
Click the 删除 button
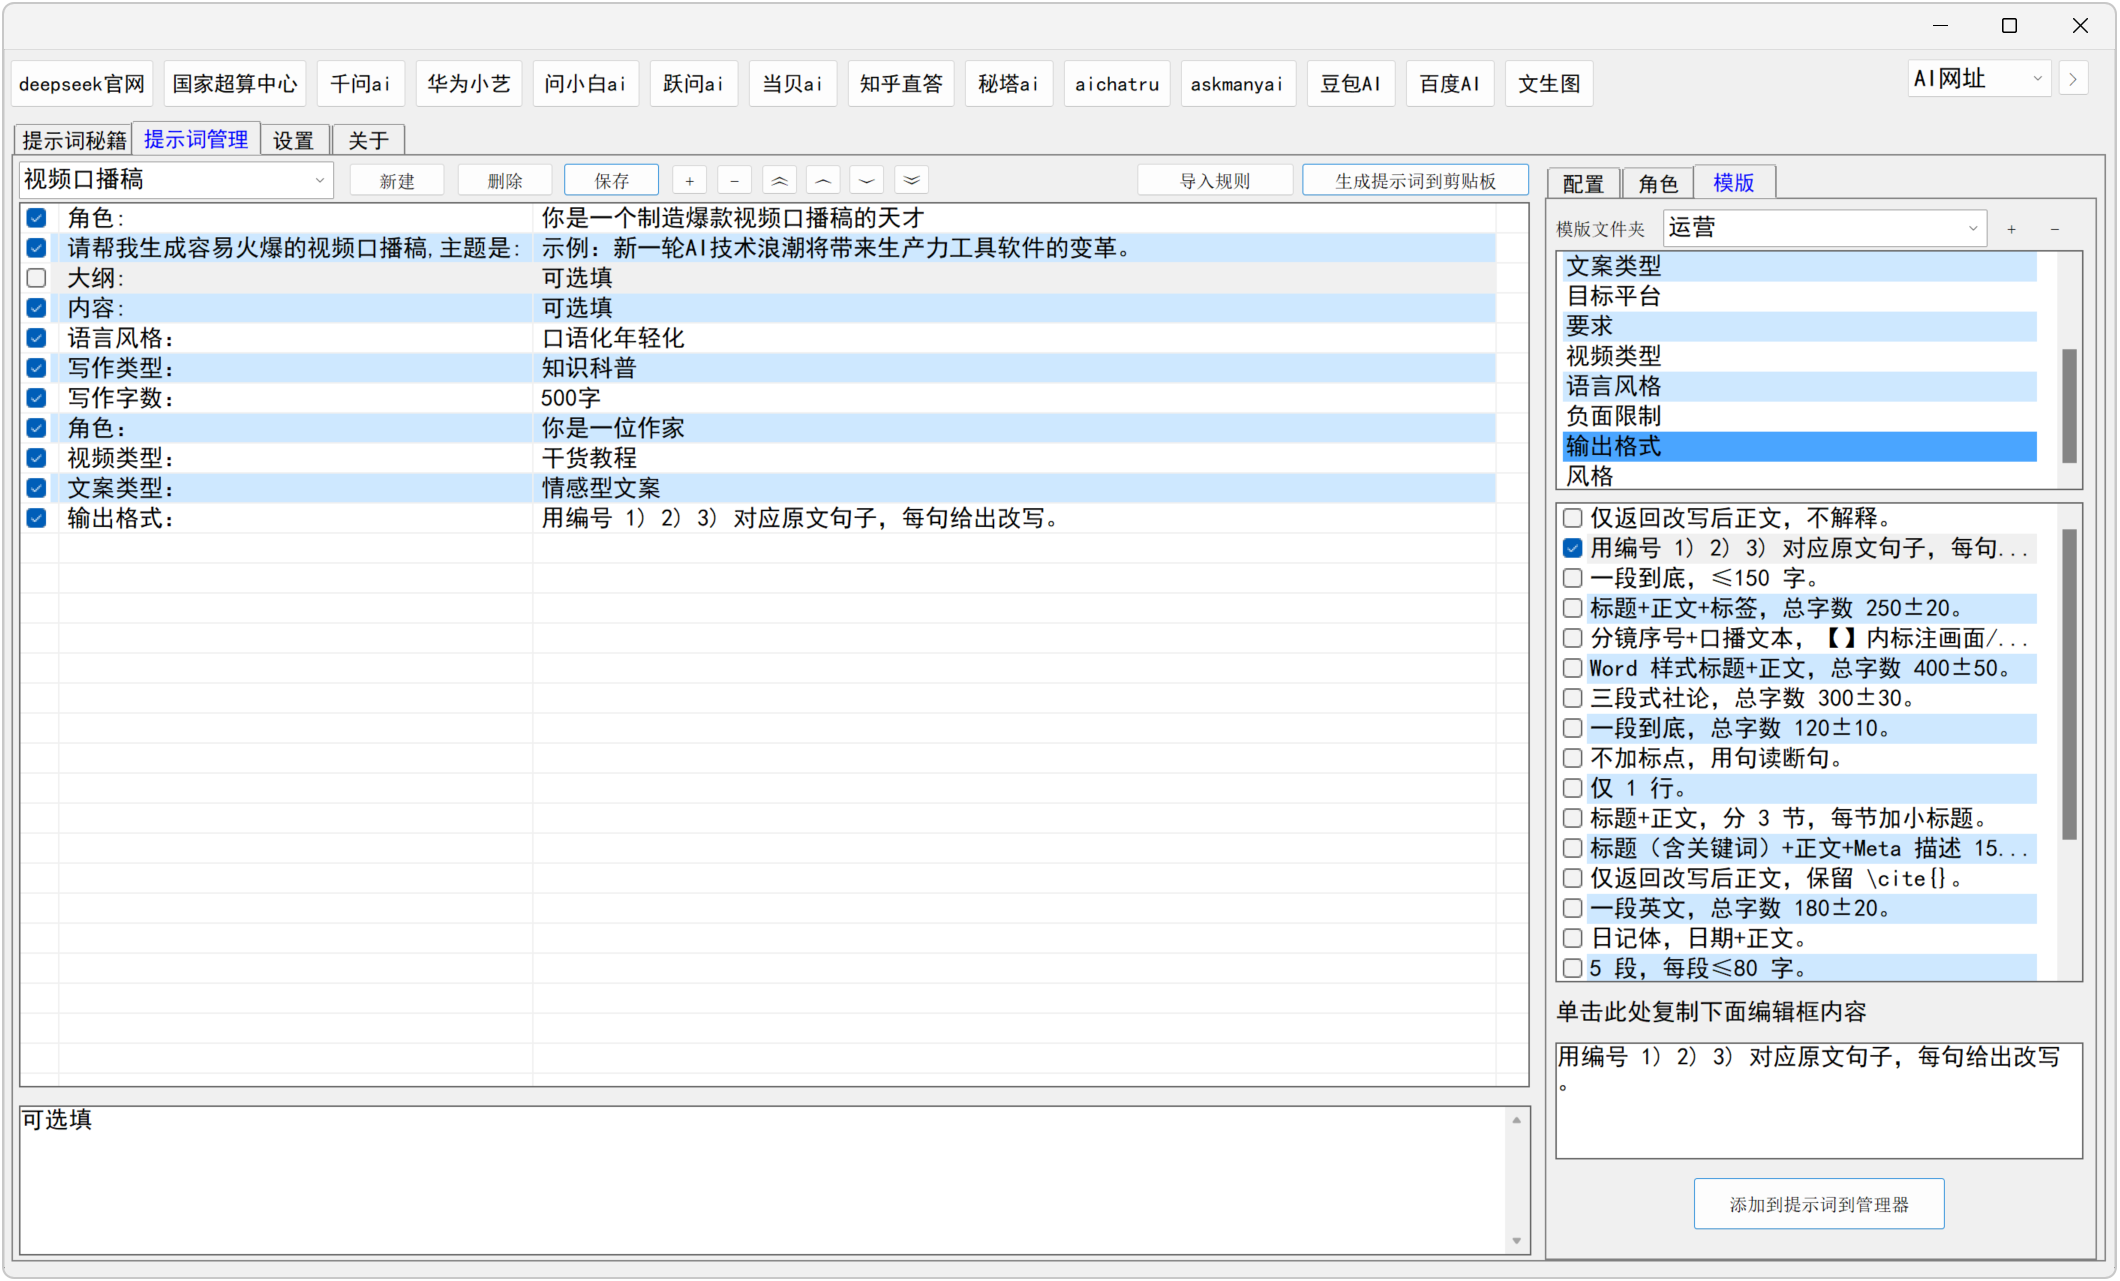tap(505, 180)
